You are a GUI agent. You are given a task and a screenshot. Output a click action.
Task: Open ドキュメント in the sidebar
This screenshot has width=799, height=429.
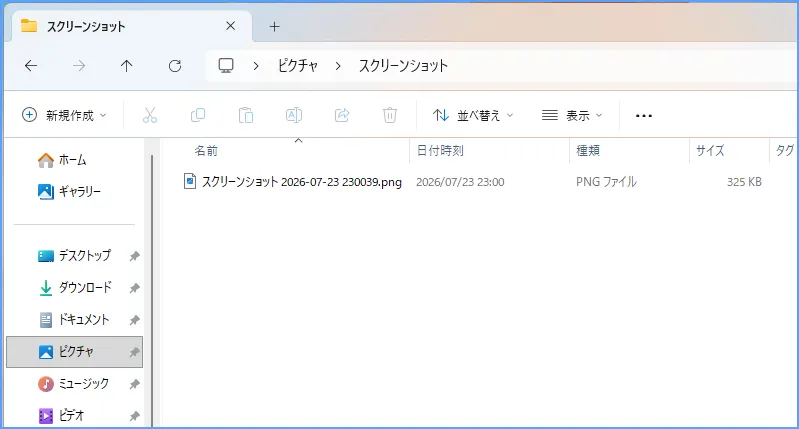tap(74, 319)
